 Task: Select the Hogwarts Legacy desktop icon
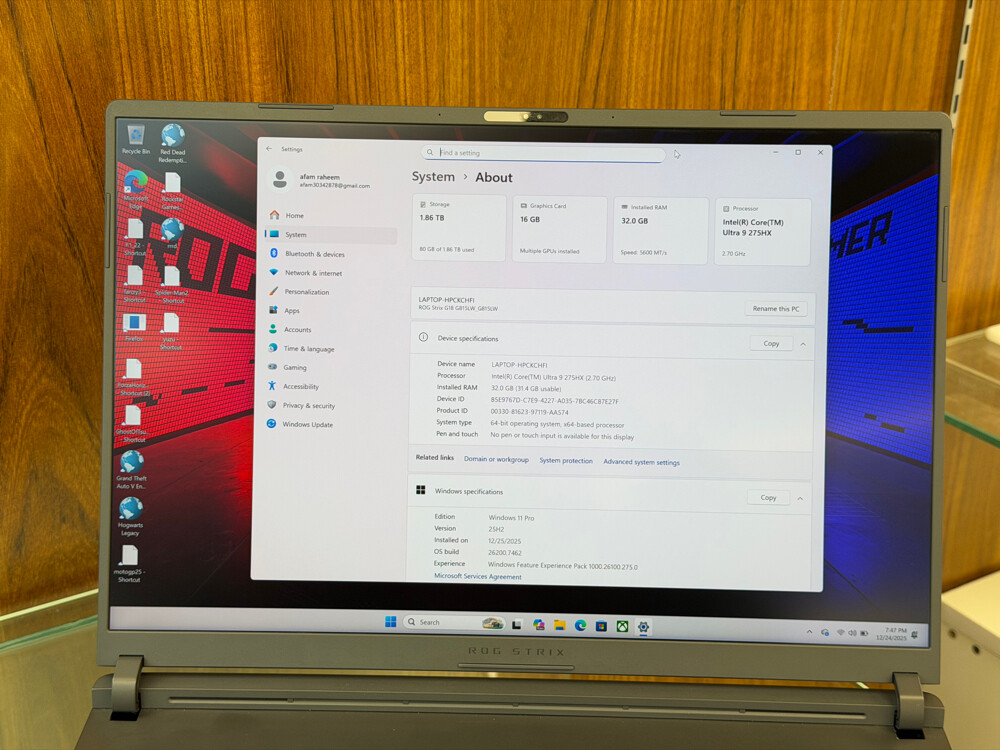coord(130,517)
